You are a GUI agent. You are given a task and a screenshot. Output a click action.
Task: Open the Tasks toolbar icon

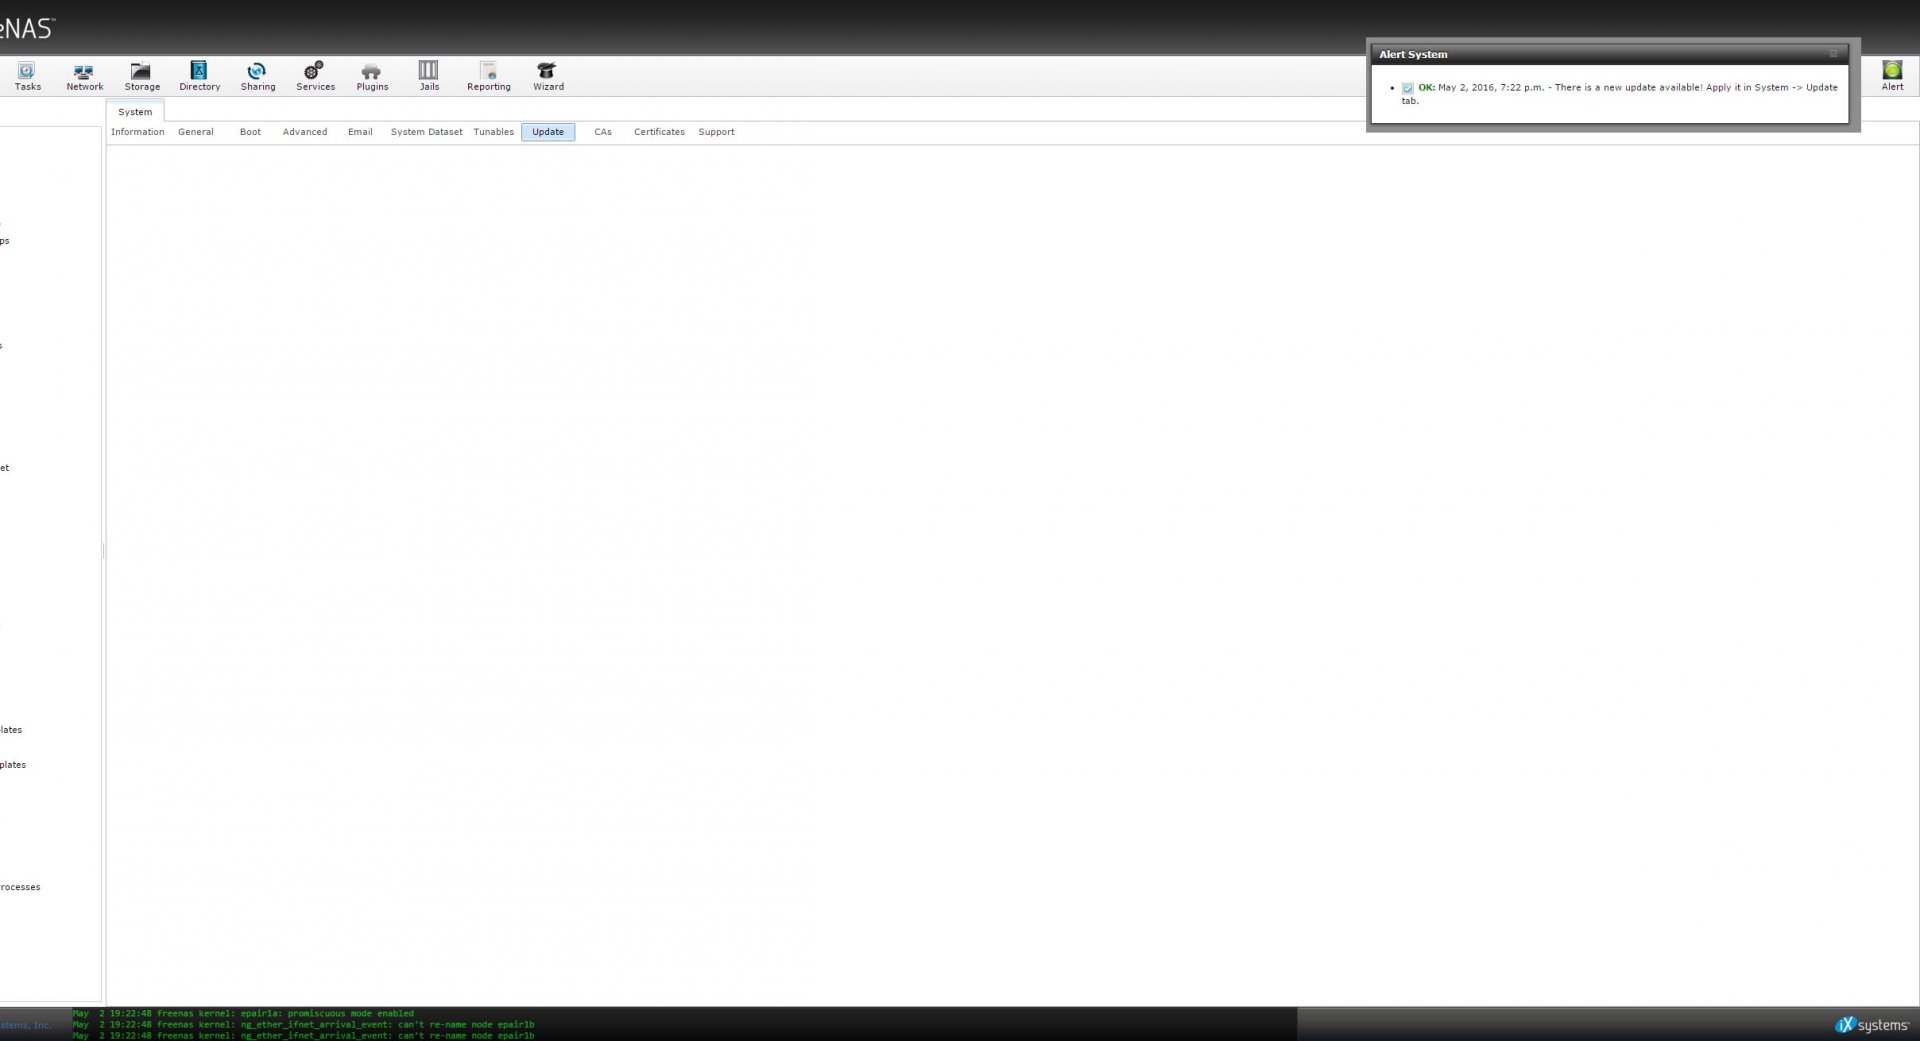pos(27,76)
